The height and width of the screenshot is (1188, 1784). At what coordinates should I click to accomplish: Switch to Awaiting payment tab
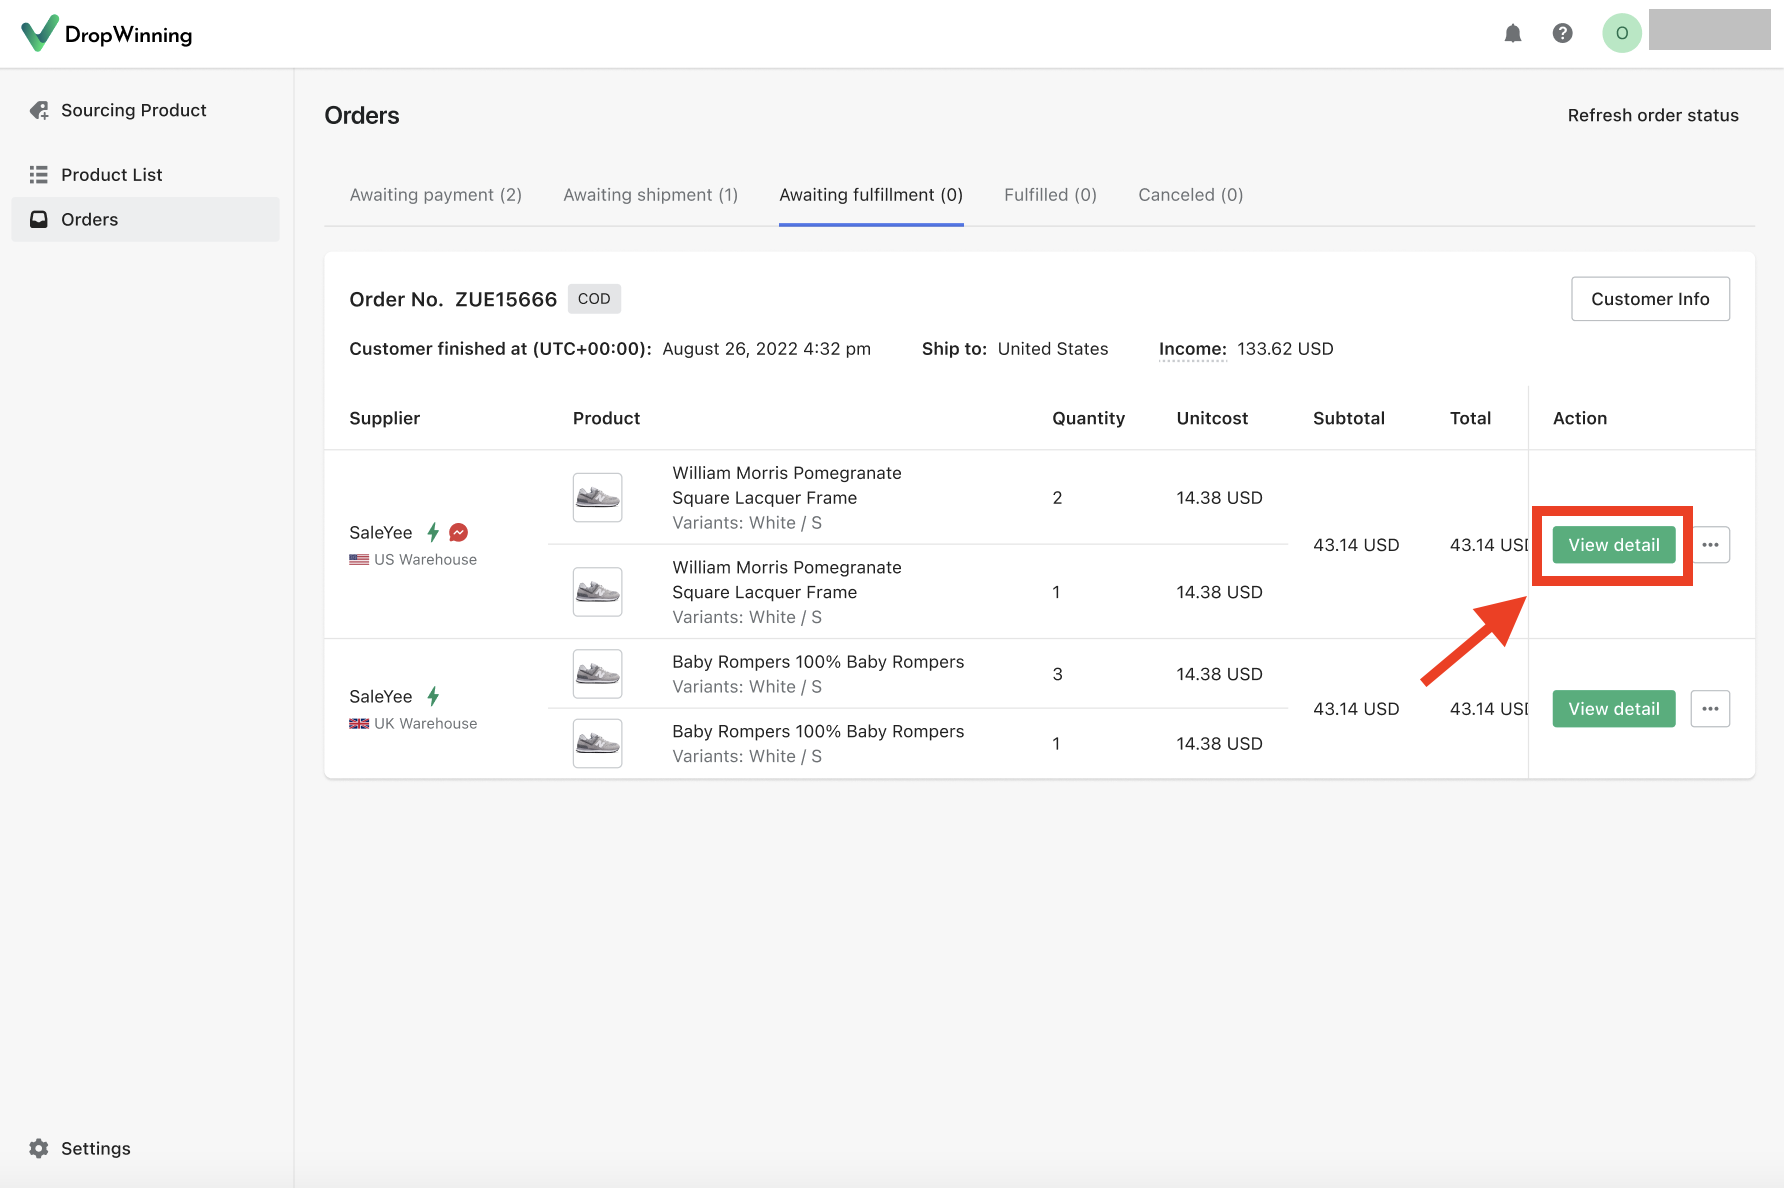tap(436, 195)
